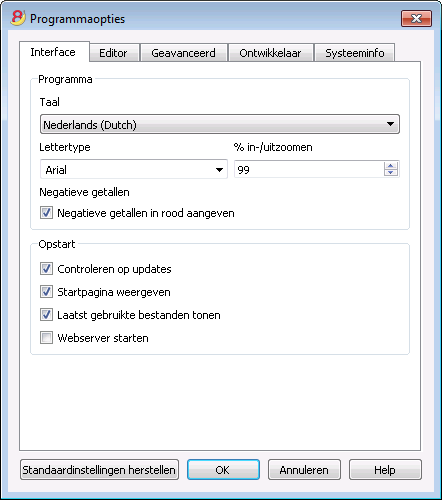Open the Taal language dropdown
442x500 pixels.
220,124
